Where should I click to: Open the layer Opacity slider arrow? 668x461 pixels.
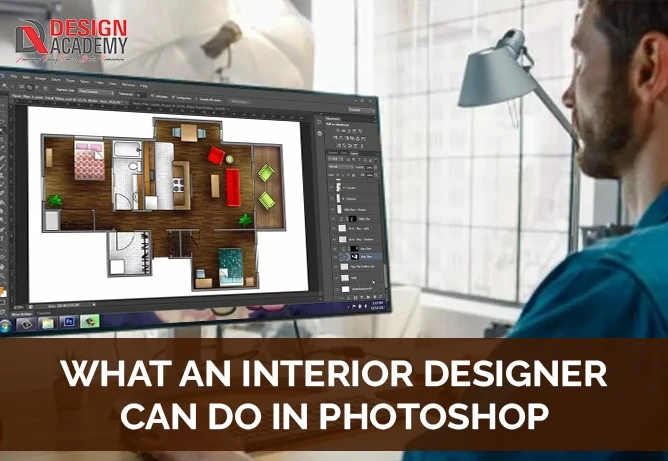[x=376, y=167]
